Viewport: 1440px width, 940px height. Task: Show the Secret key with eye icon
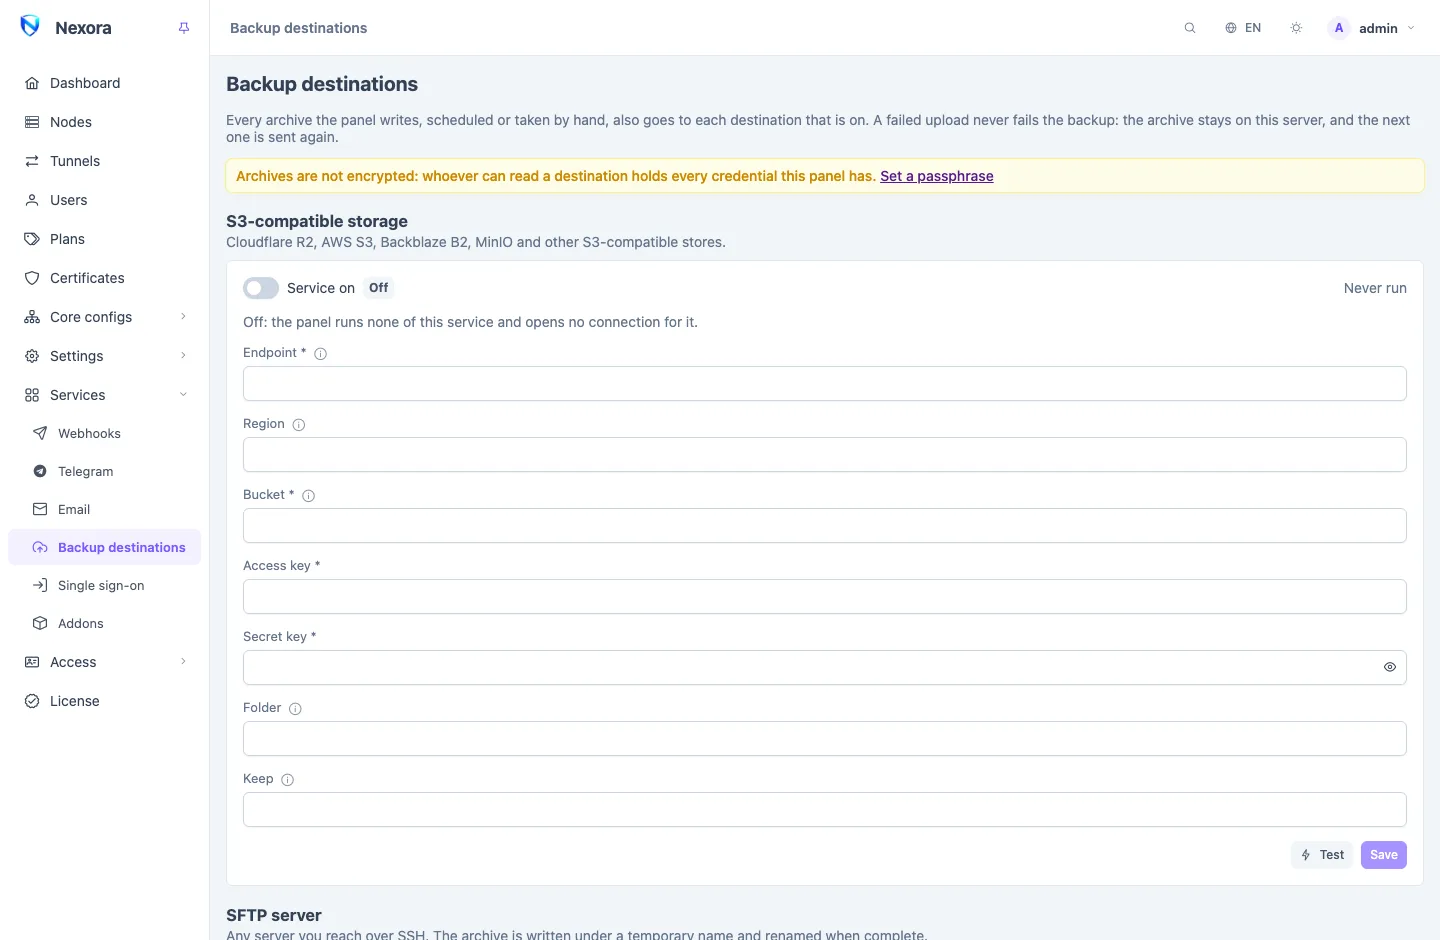tap(1390, 667)
